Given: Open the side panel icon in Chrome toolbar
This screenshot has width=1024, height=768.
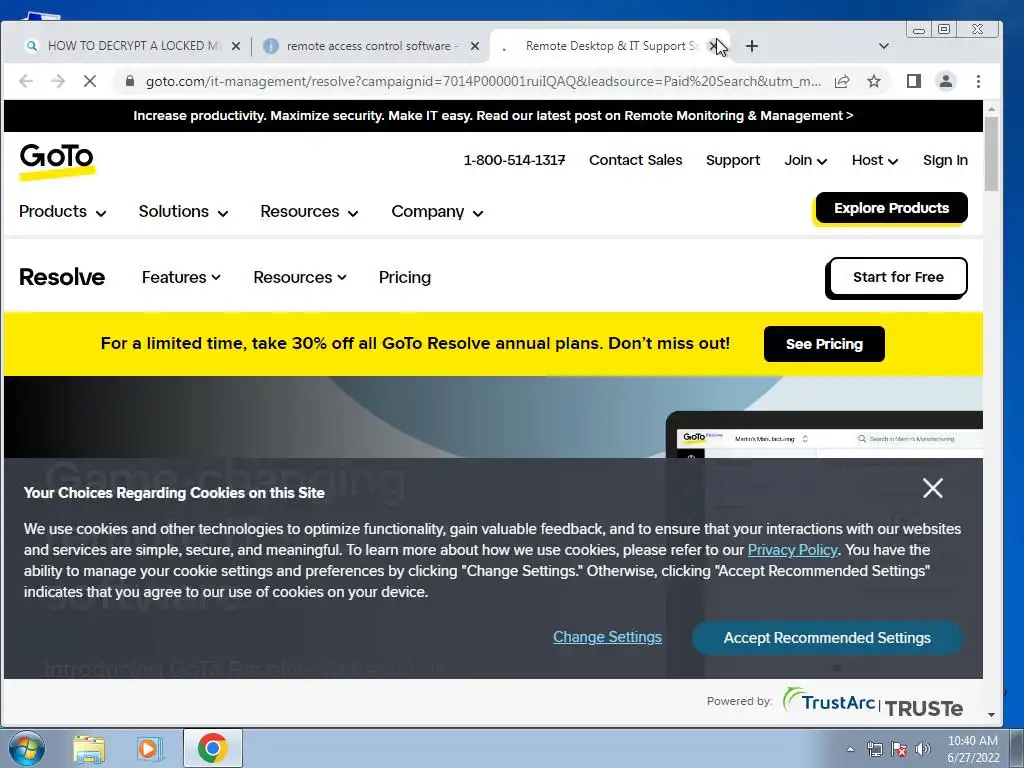Looking at the screenshot, I should pos(914,81).
